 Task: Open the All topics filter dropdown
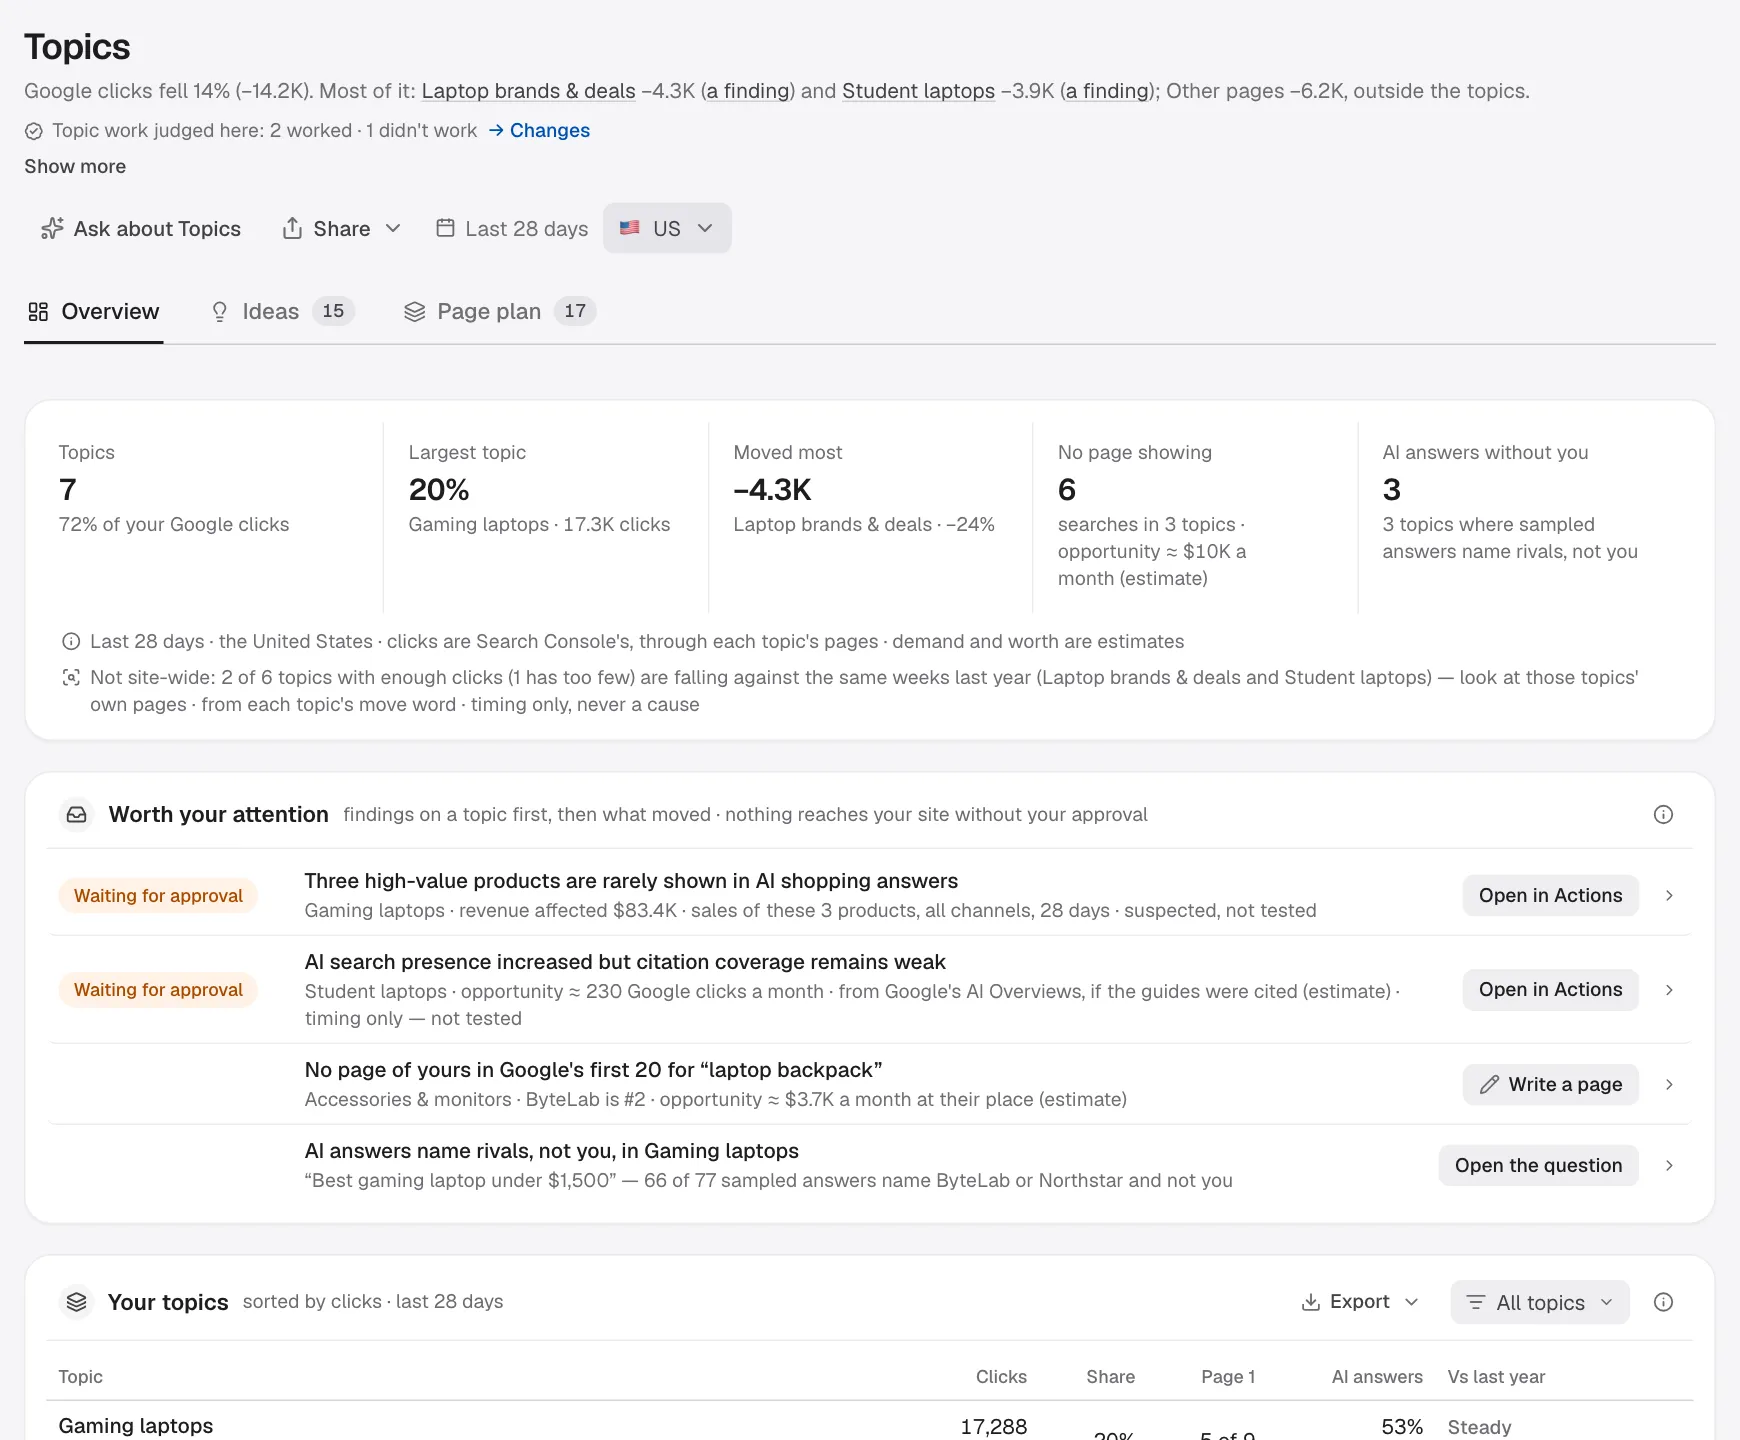pos(1540,1302)
